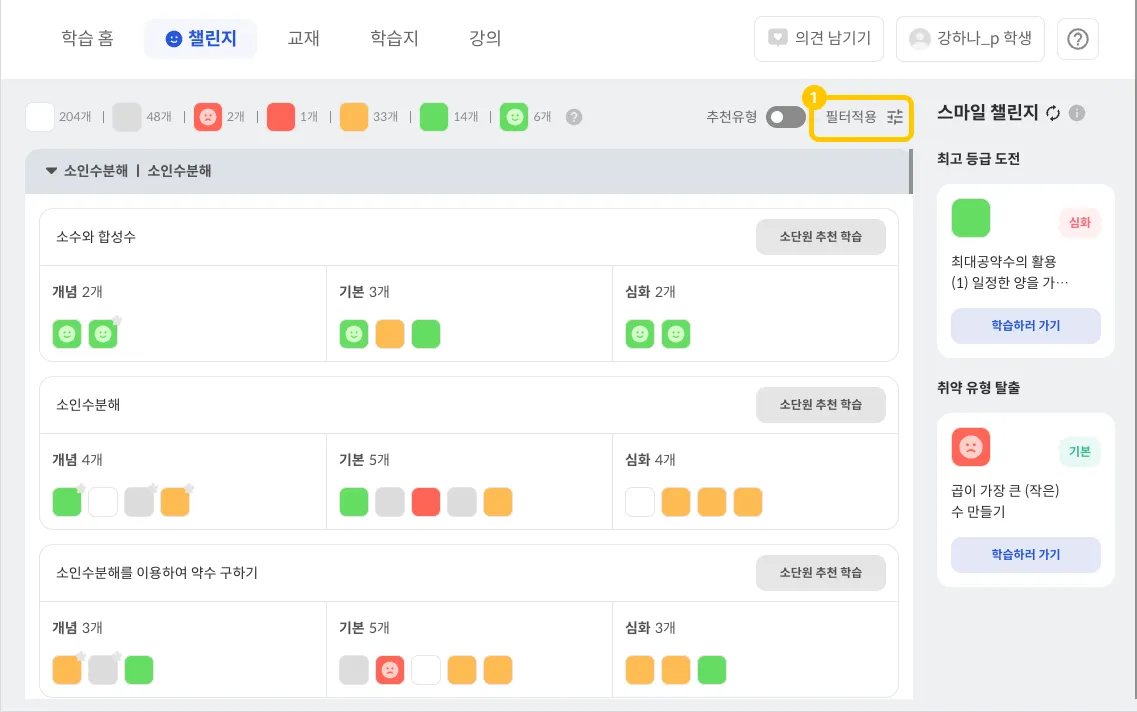1137x712 pixels.
Task: Open white tile in 소인수분해 심화
Action: point(640,502)
